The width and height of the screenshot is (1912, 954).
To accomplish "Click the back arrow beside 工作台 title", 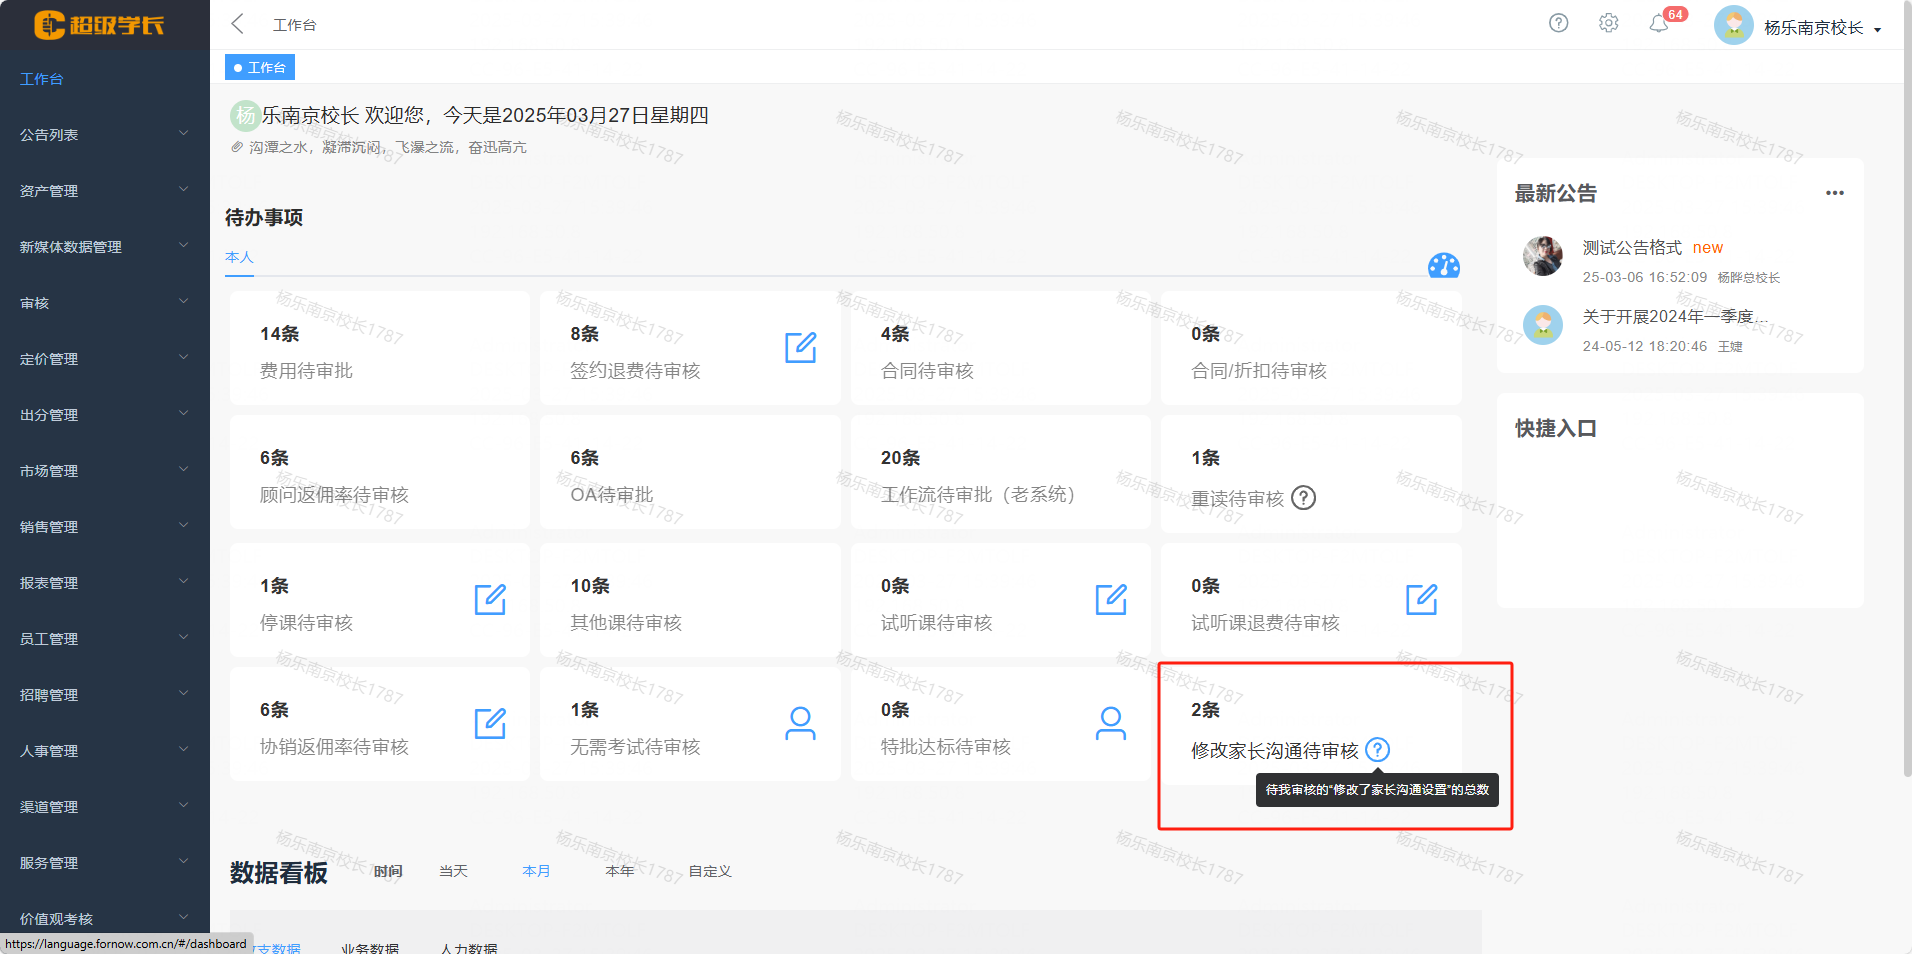I will coord(238,24).
